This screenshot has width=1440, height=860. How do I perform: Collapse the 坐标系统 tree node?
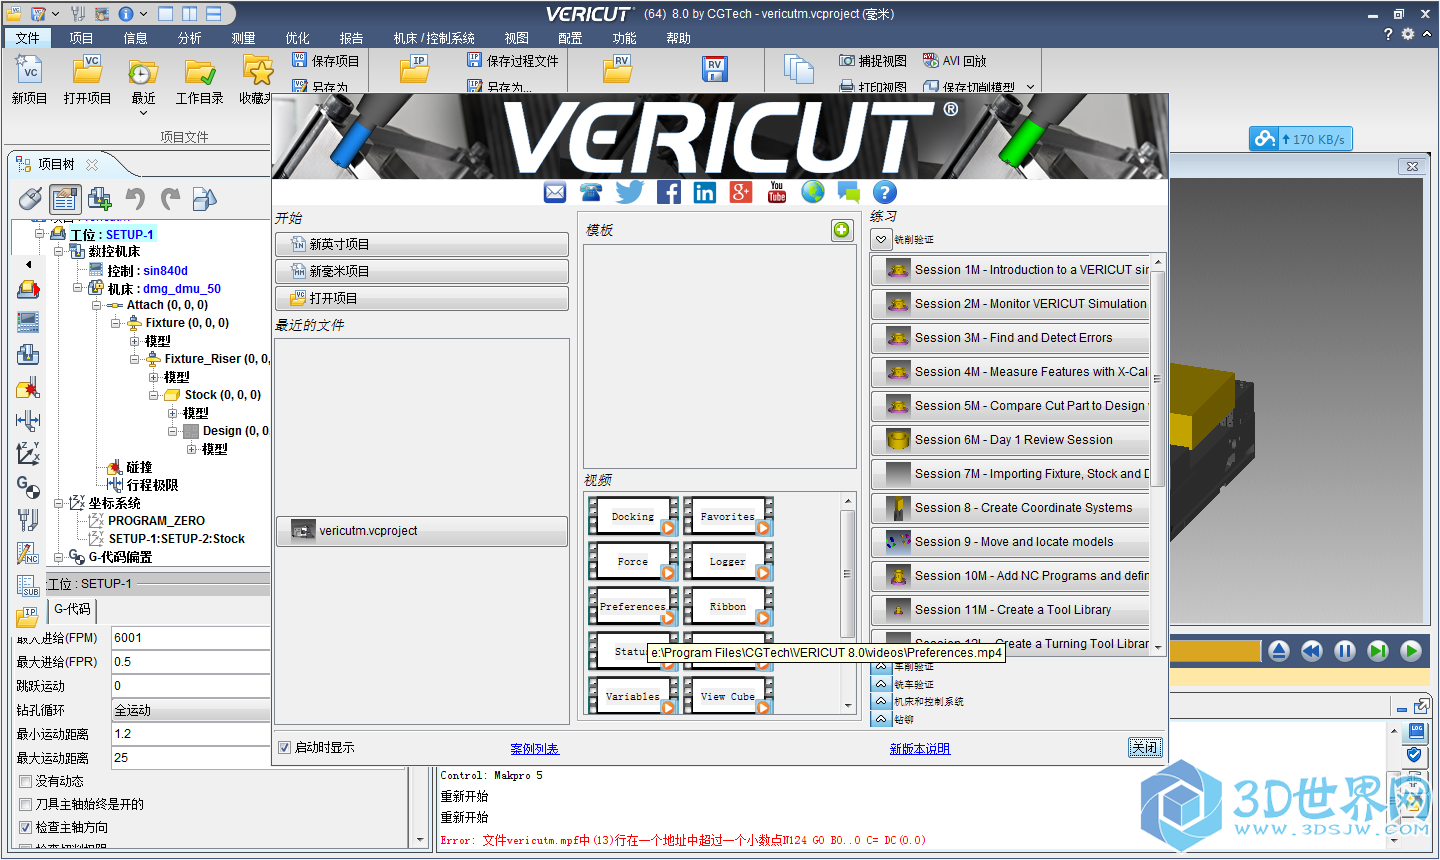pyautogui.click(x=59, y=503)
